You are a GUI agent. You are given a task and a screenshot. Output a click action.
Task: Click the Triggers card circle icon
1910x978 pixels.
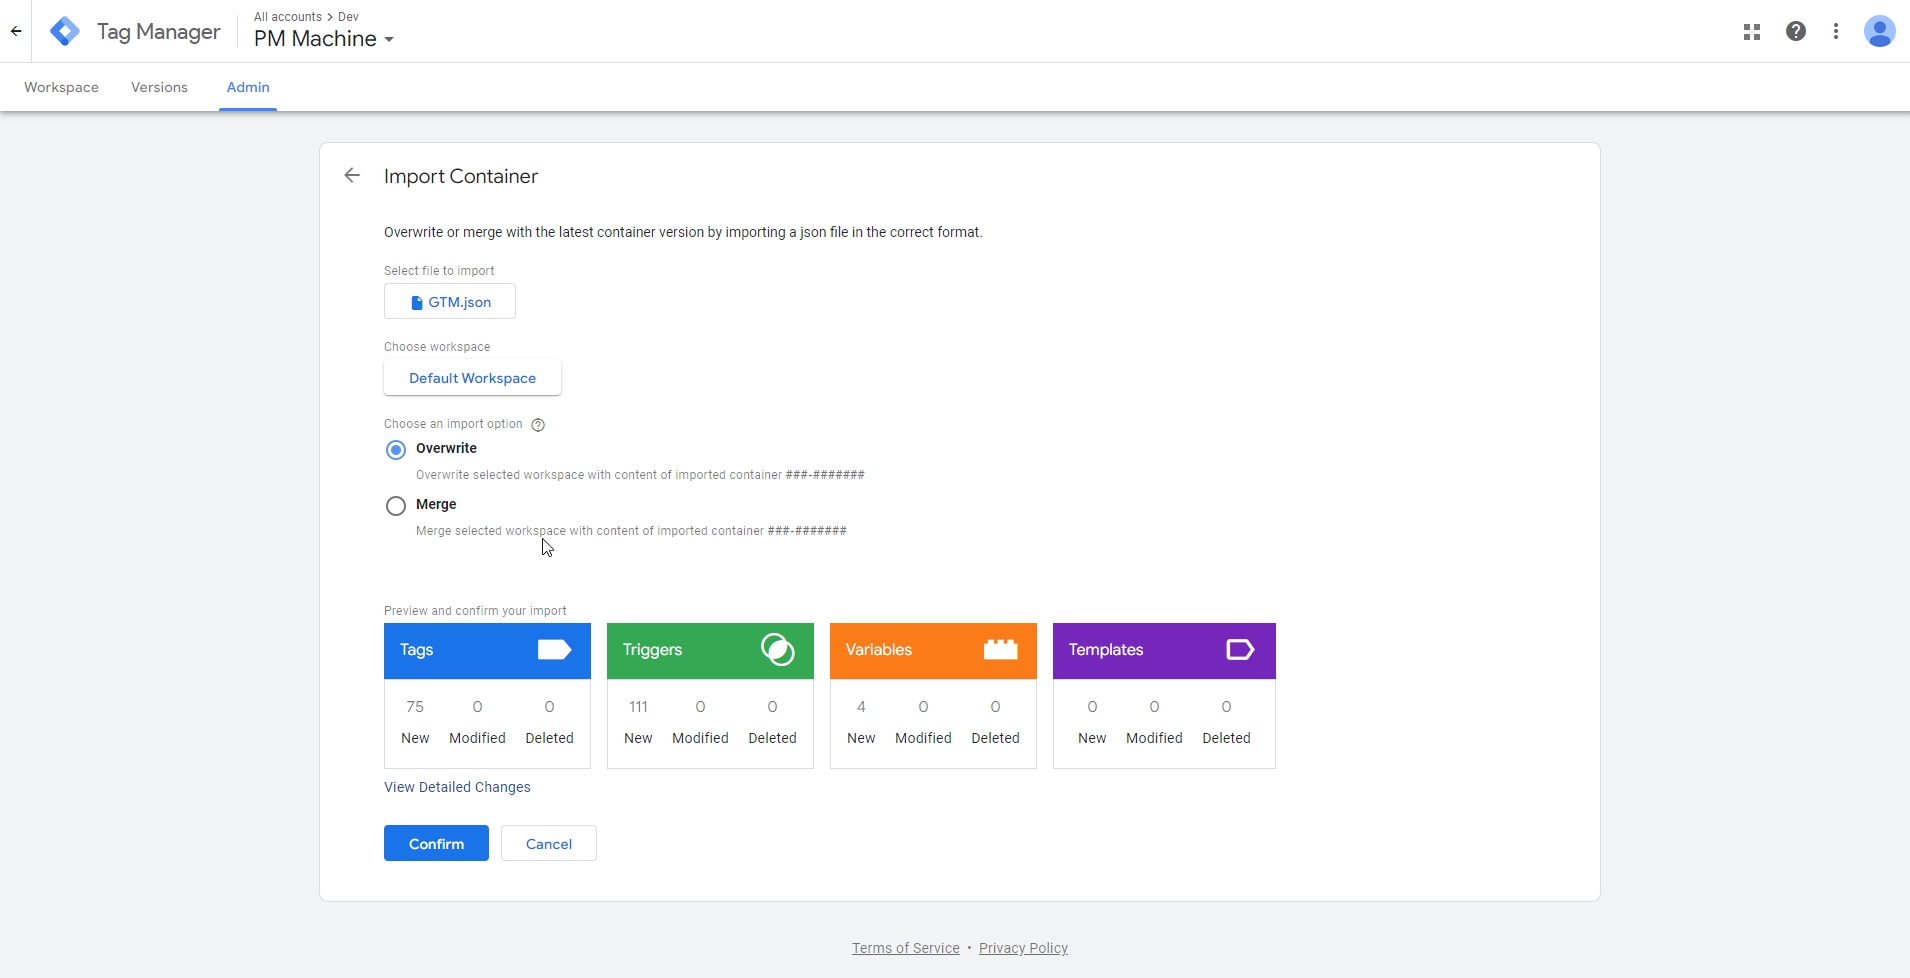pyautogui.click(x=777, y=650)
